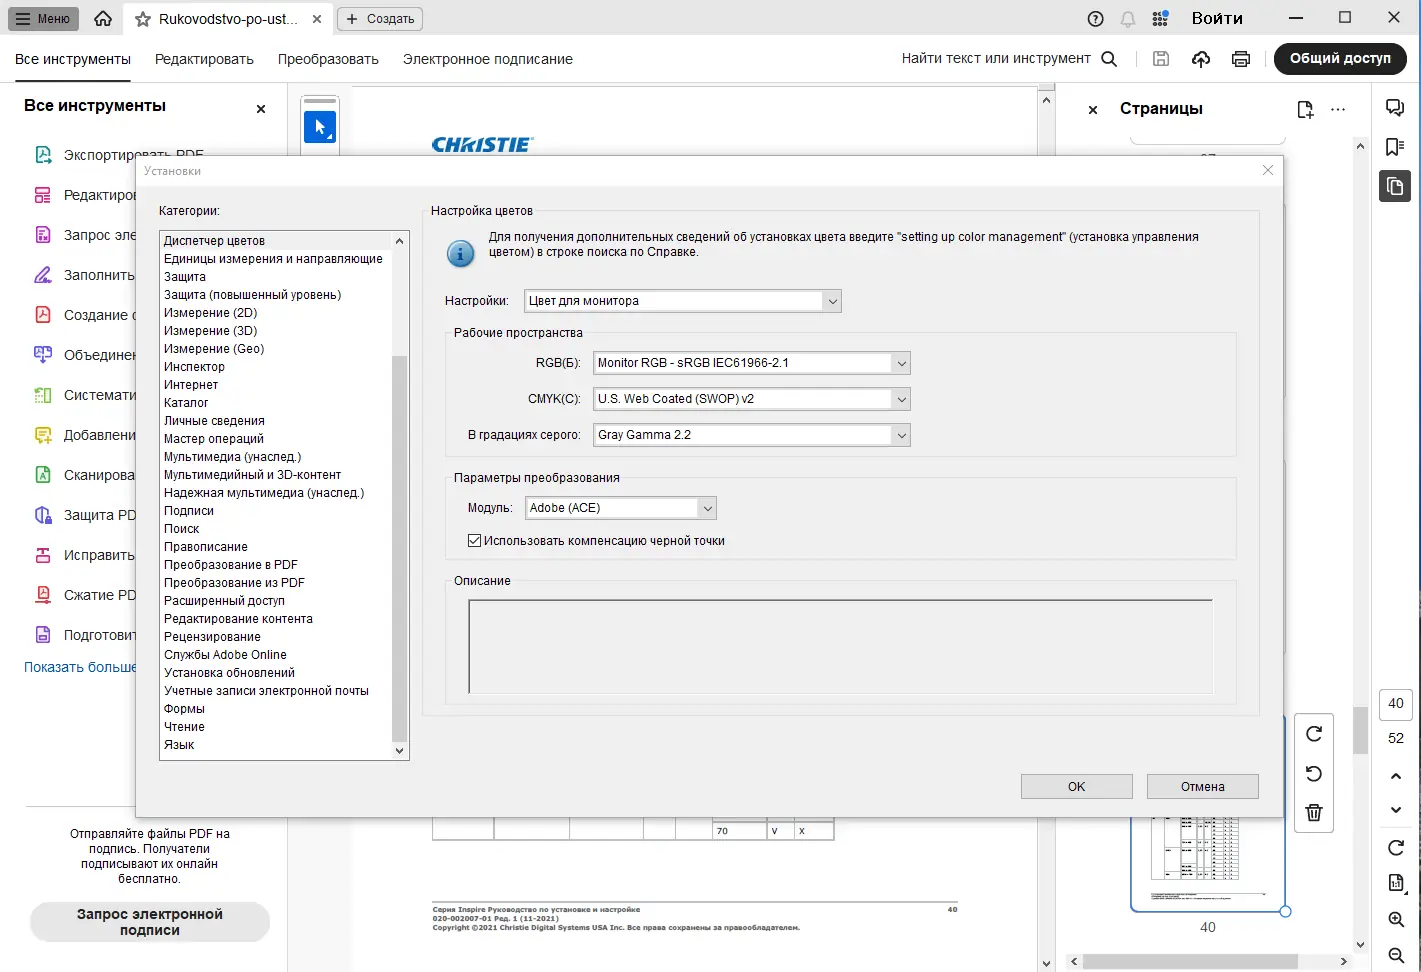1421x972 pixels.
Task: Open the Преобразовать tab
Action: click(x=328, y=59)
